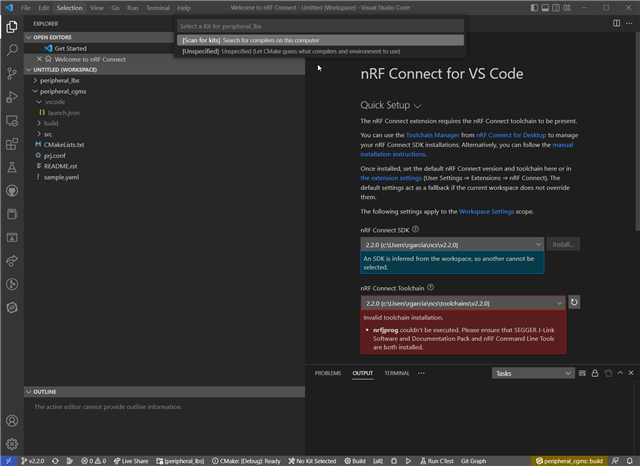Click the status bar feedback person icon

616,461
